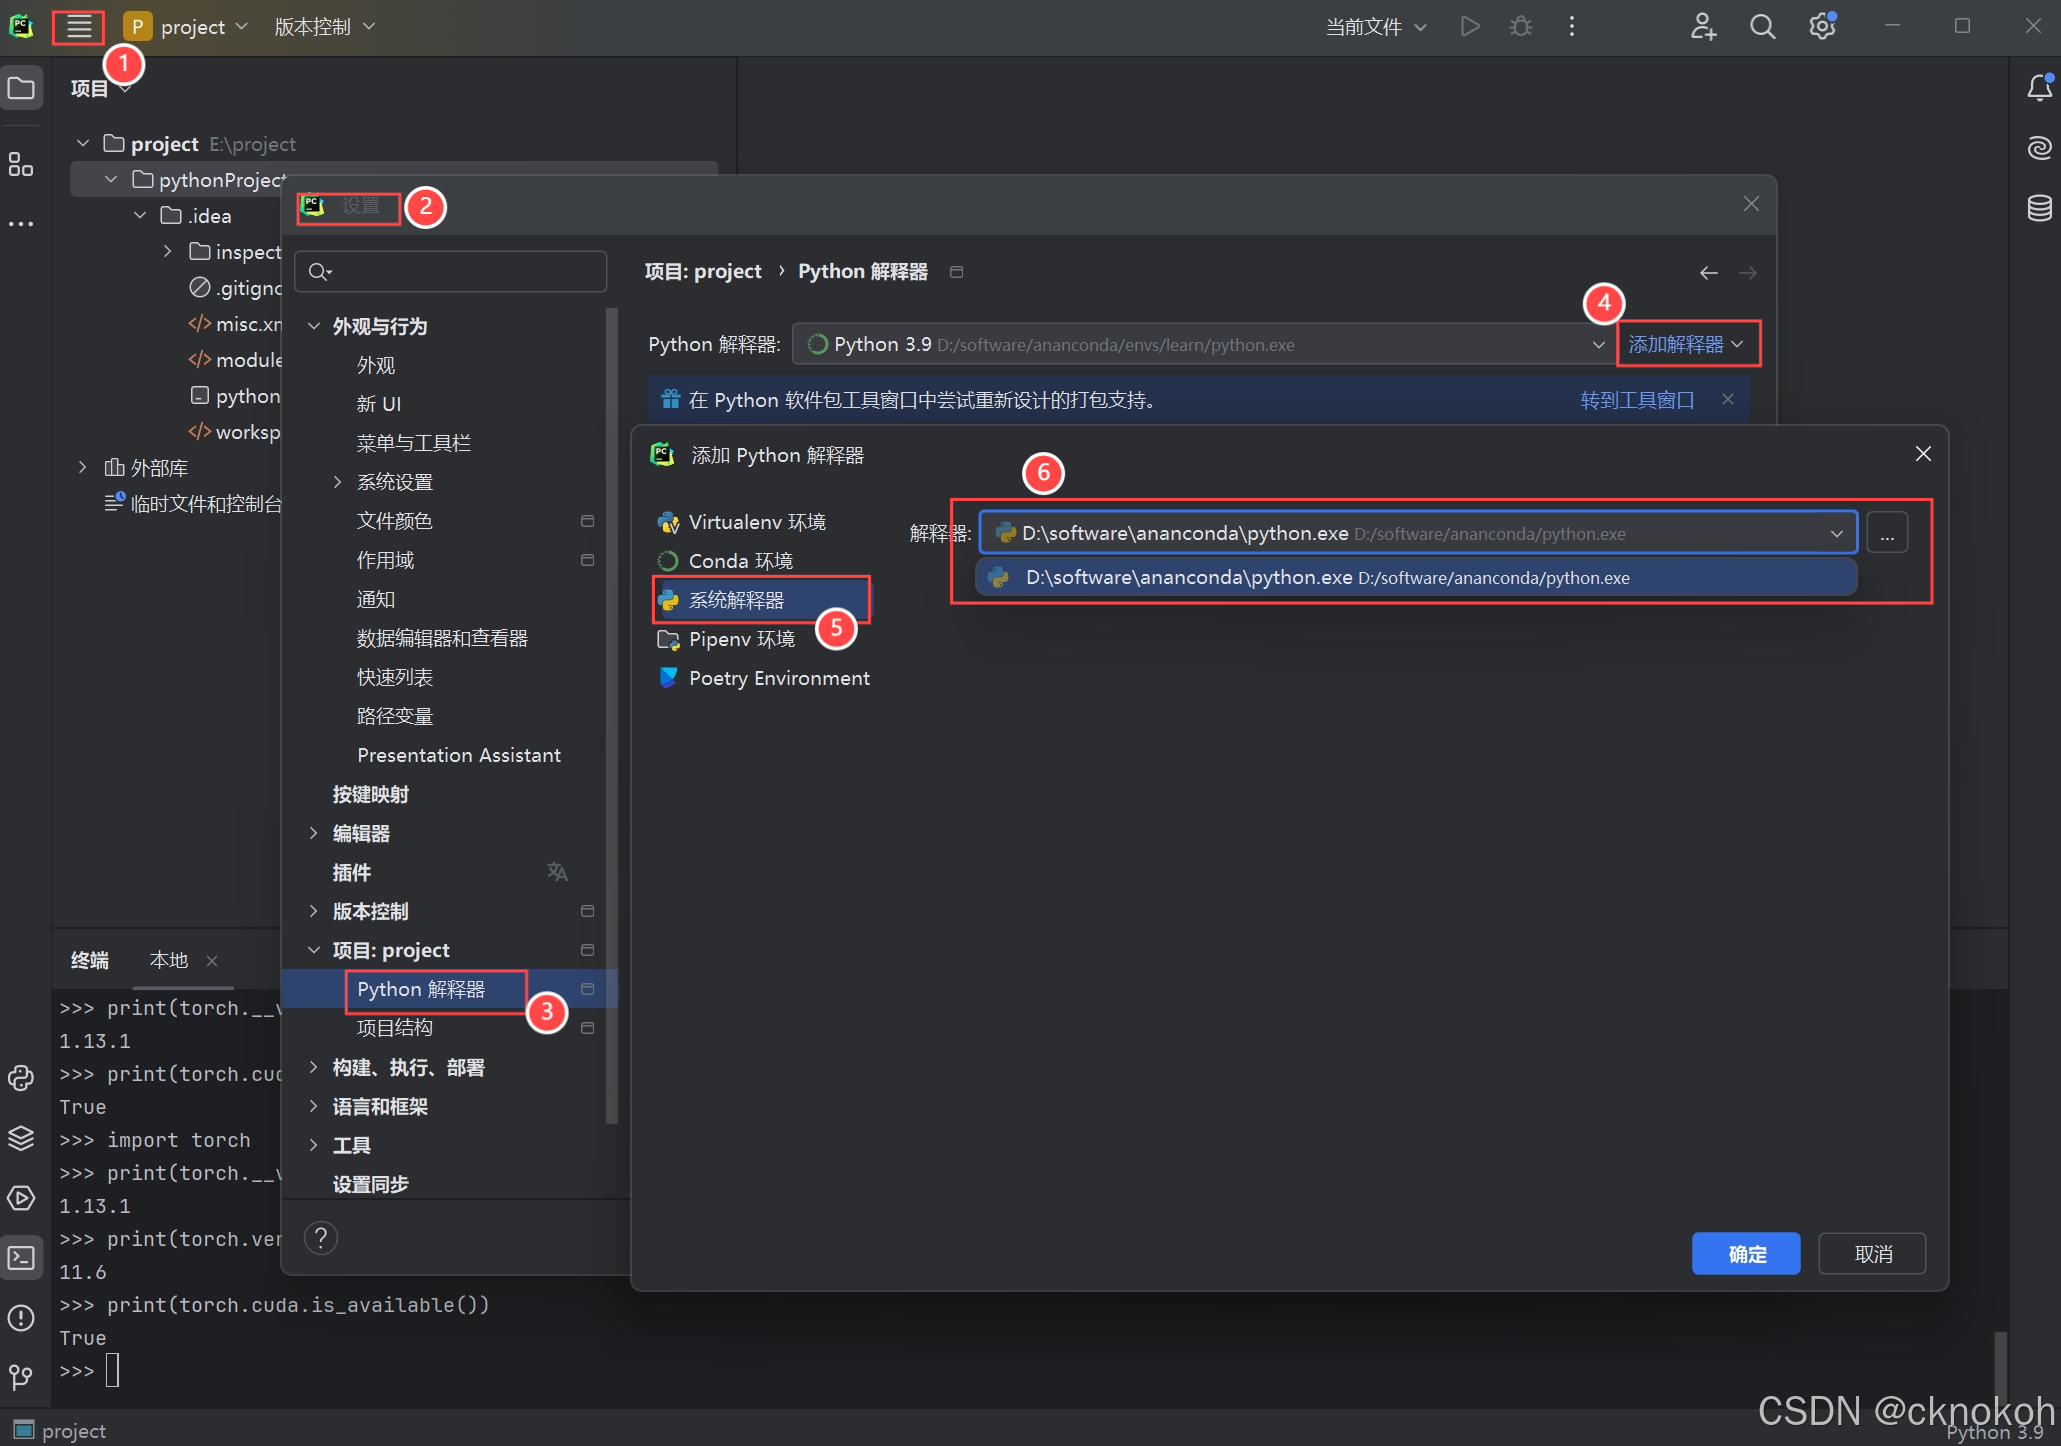Open the hamburger main menu
The image size is (2061, 1446).
tap(78, 27)
